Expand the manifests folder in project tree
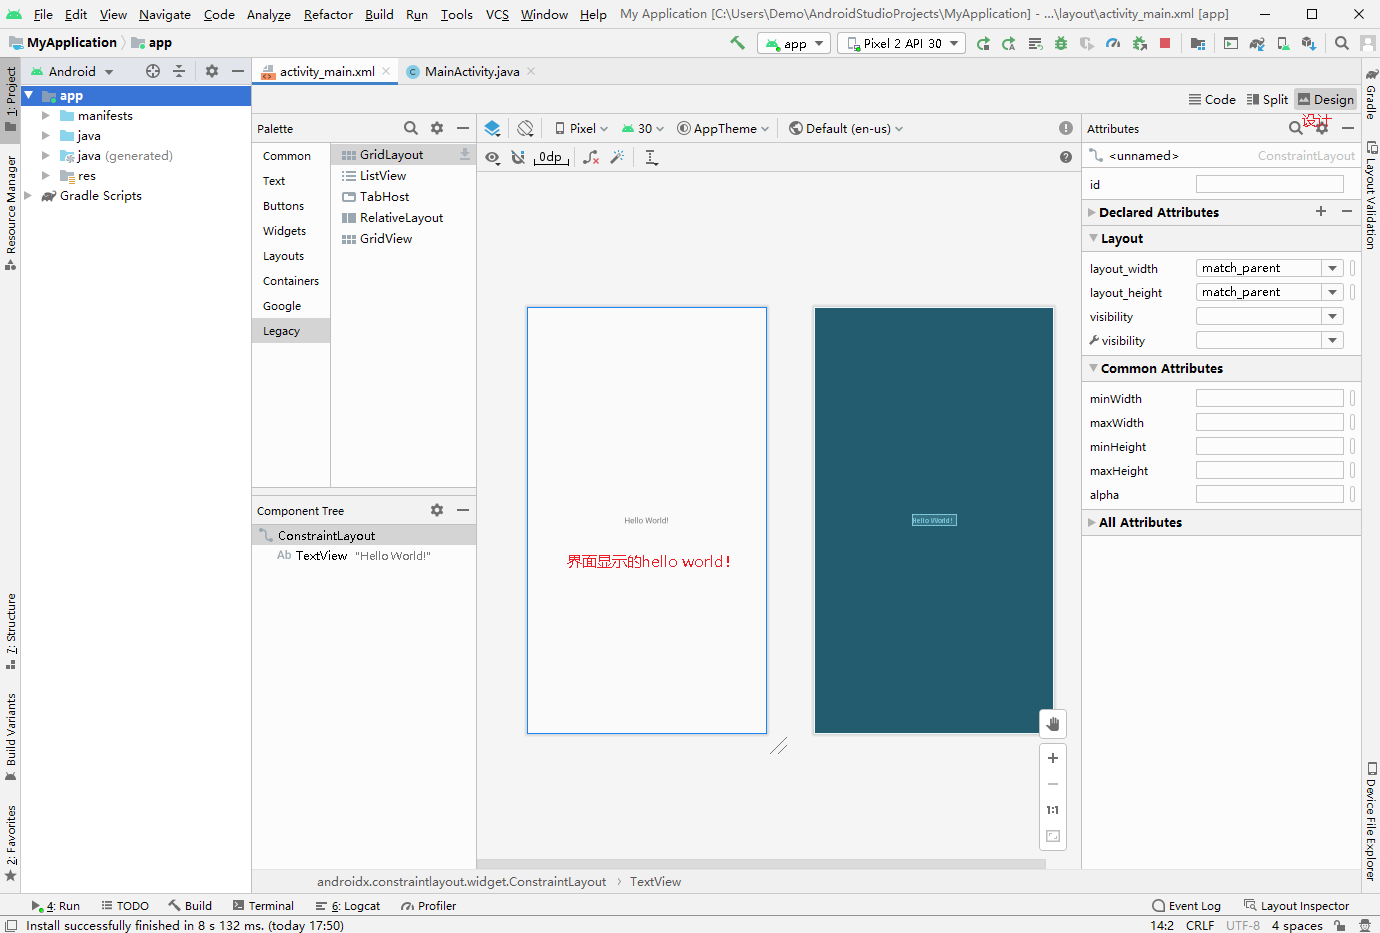 (46, 116)
